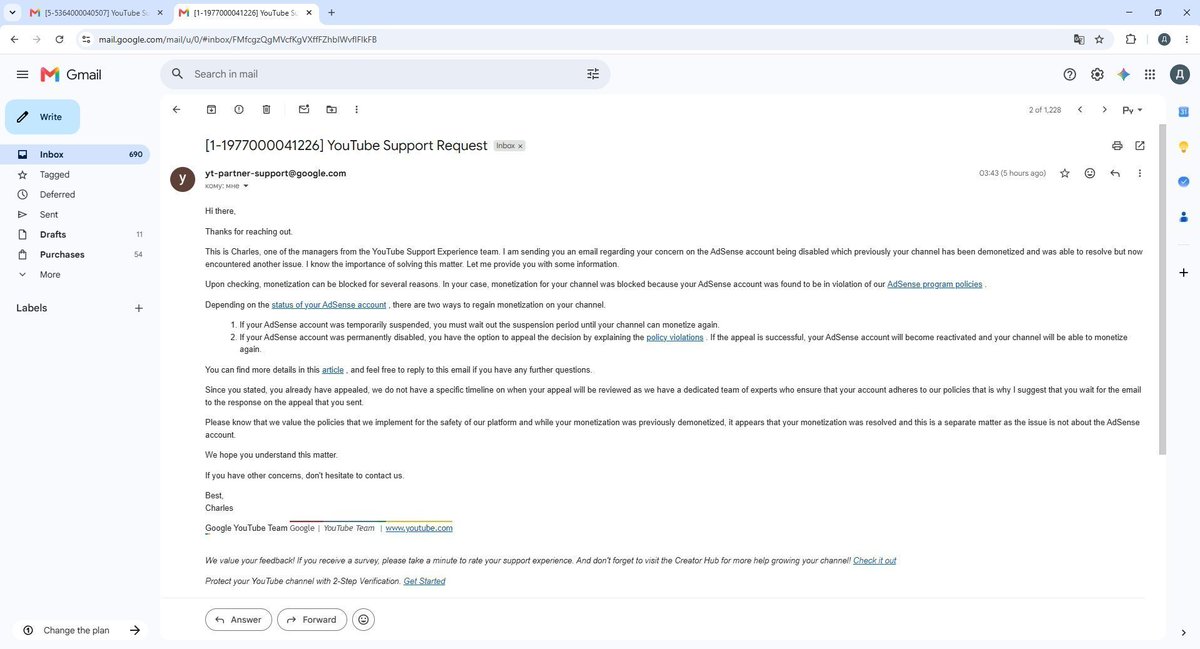This screenshot has height=649, width=1200.
Task: Open Gmail support help icon
Action: pyautogui.click(x=1070, y=74)
